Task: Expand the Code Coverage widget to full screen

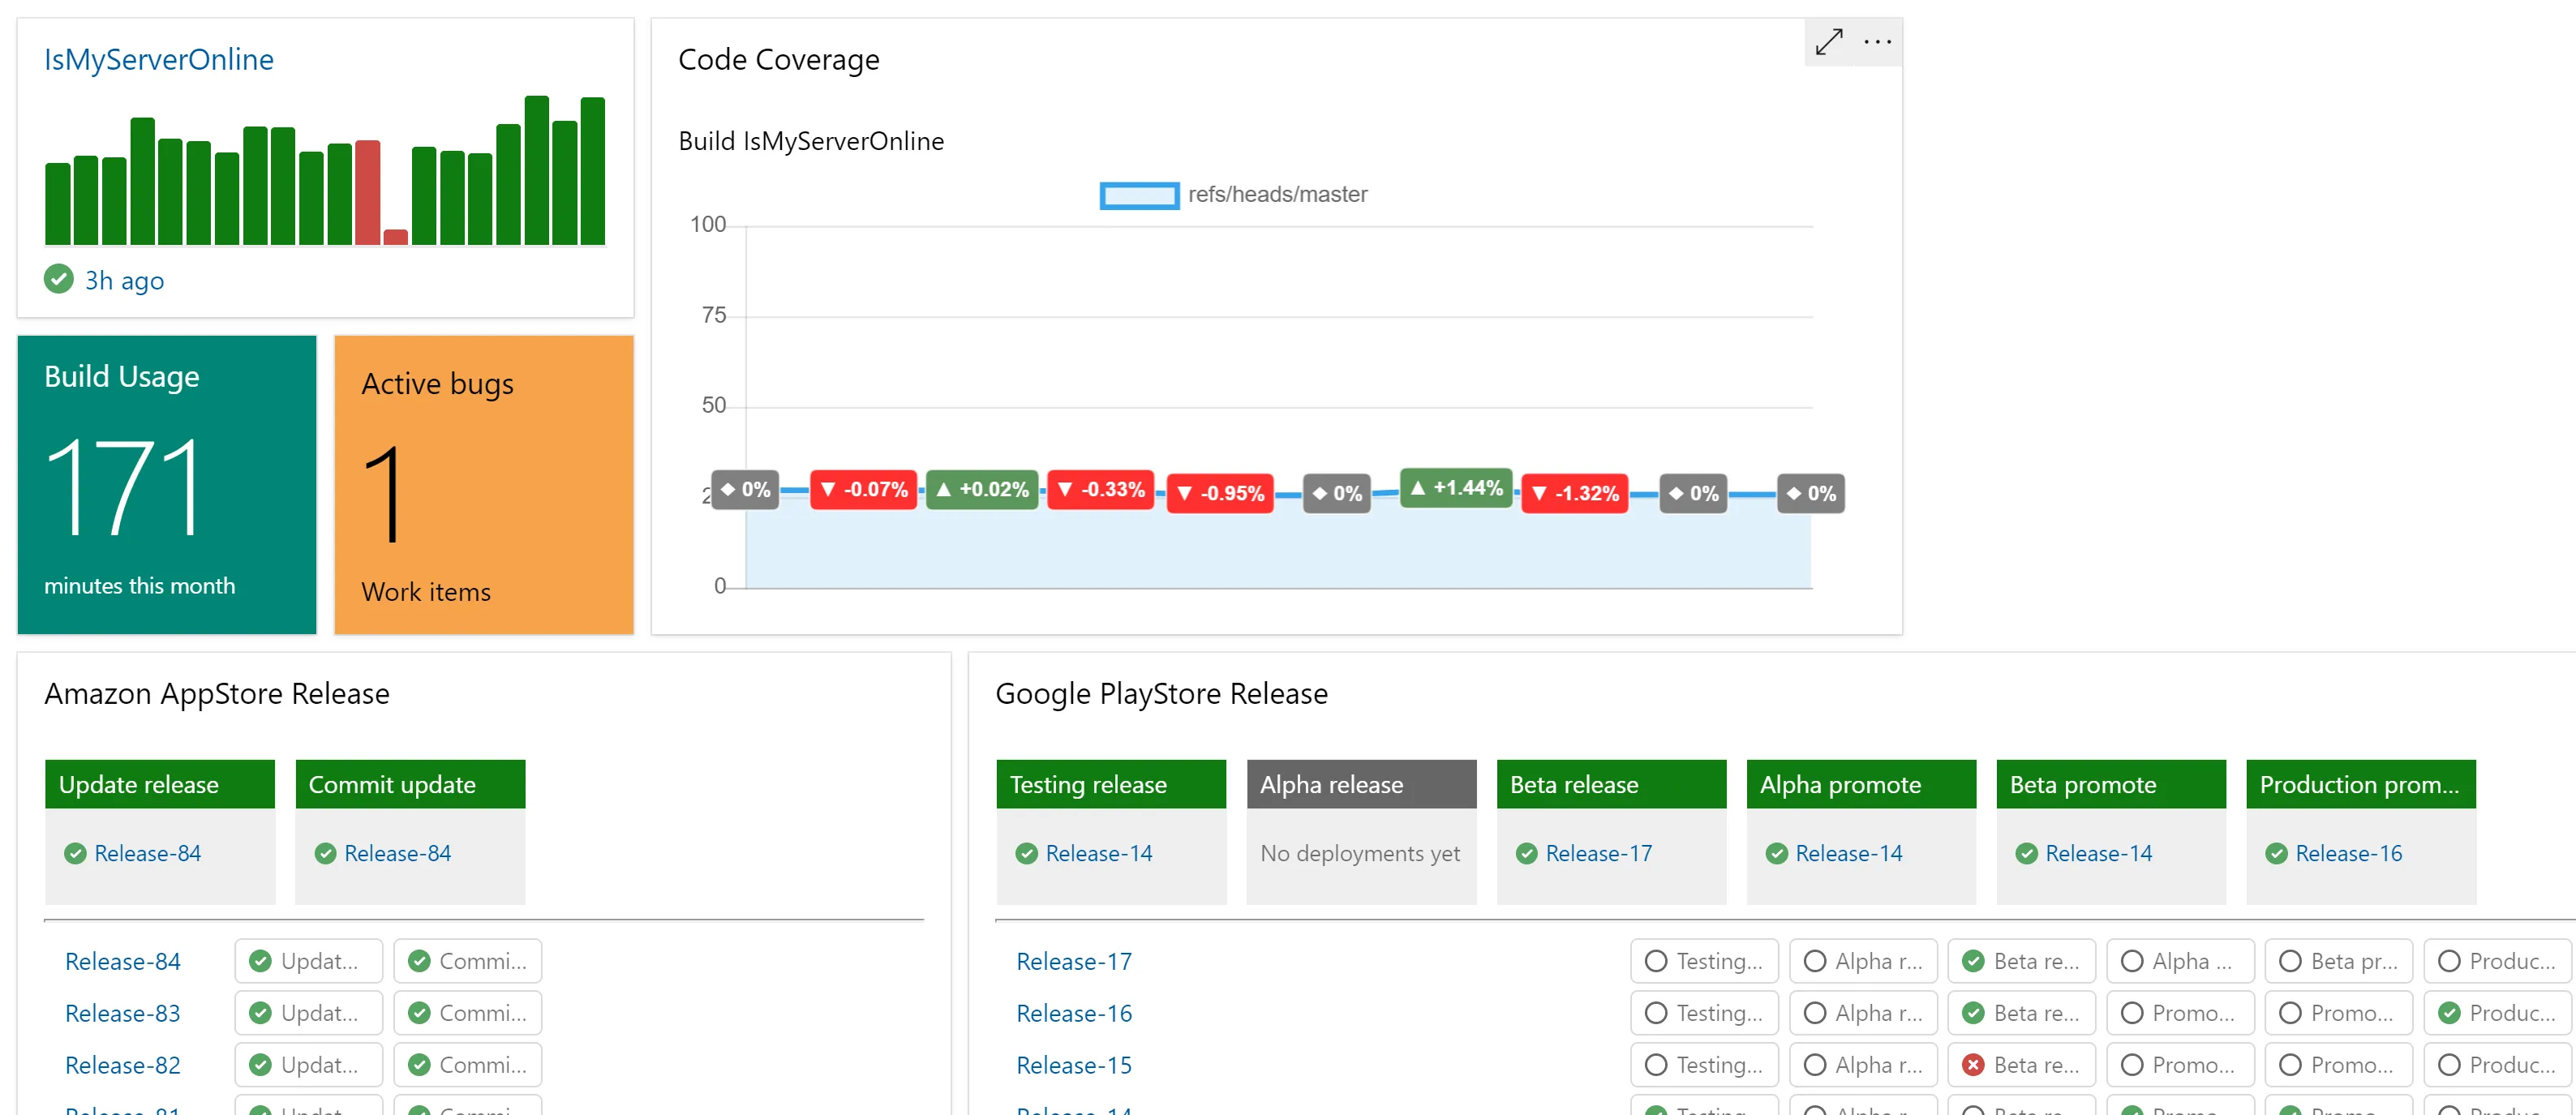Action: (x=1829, y=42)
